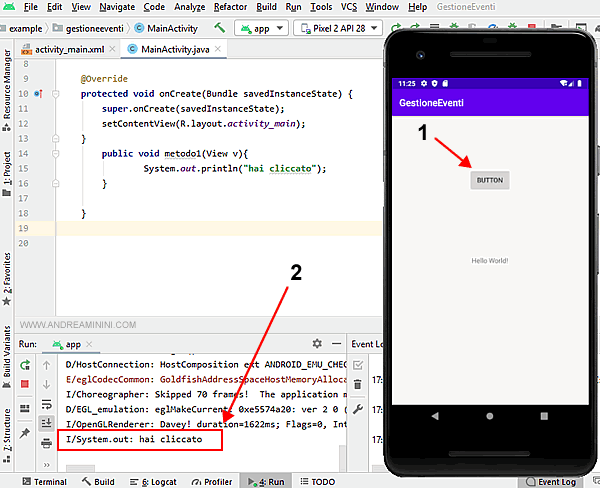This screenshot has width=600, height=488.
Task: Toggle scroll to end in the Run console
Action: pyautogui.click(x=46, y=423)
